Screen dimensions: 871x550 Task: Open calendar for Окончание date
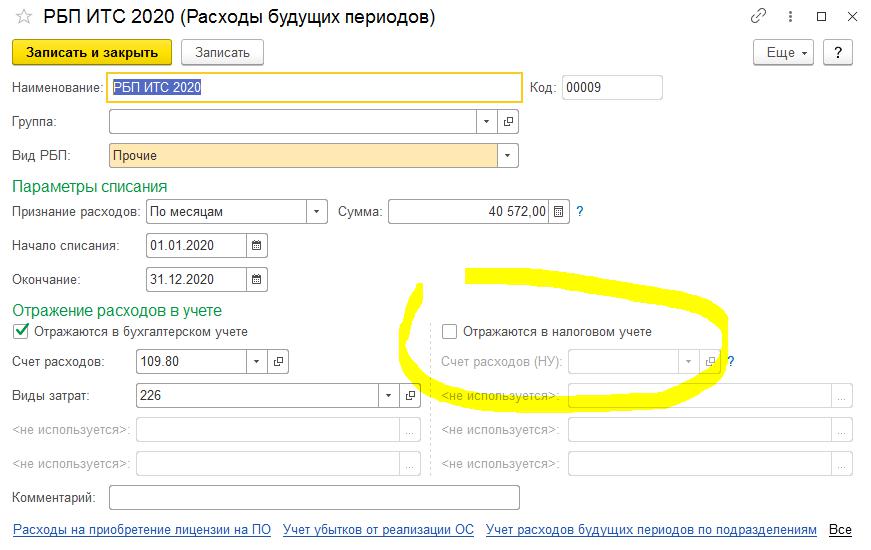256,279
